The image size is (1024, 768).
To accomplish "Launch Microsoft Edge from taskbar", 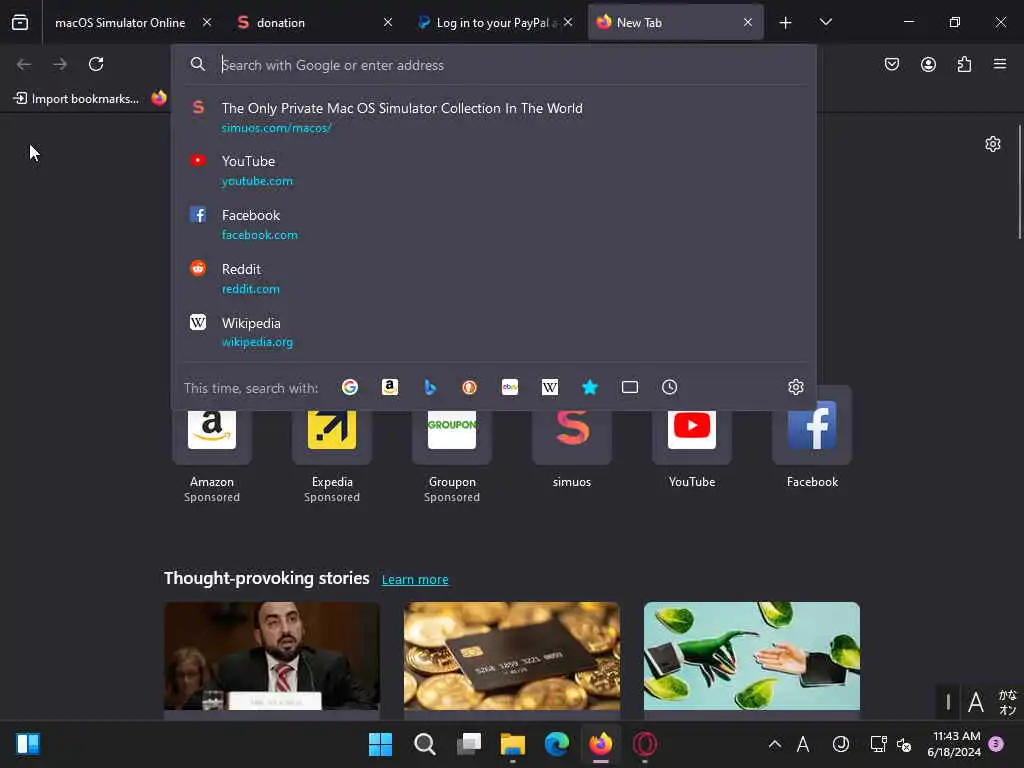I will click(556, 744).
